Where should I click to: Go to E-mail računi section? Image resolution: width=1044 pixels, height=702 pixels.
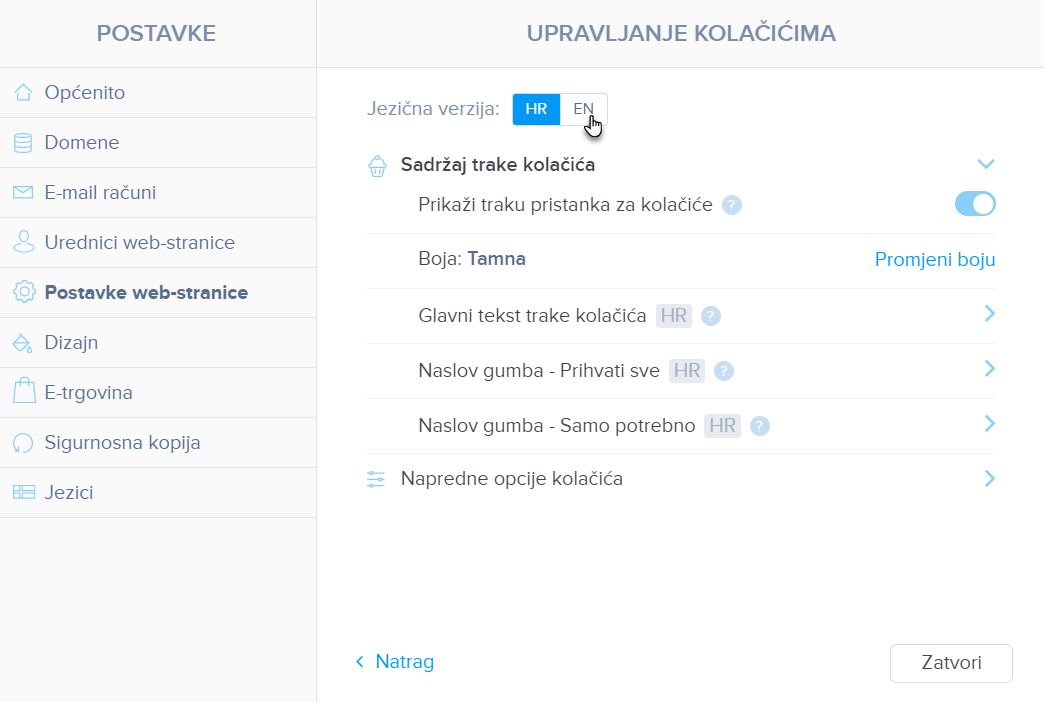click(x=158, y=192)
